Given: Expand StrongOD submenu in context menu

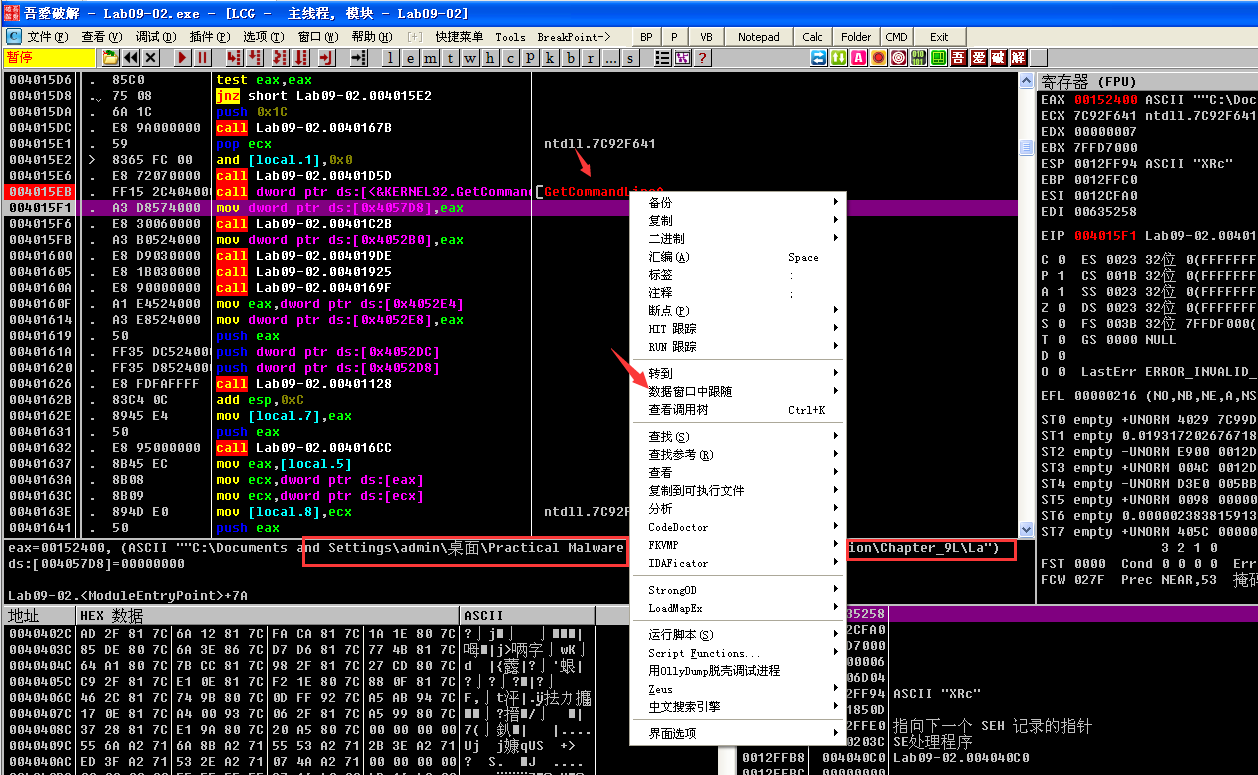Looking at the screenshot, I should pos(737,590).
